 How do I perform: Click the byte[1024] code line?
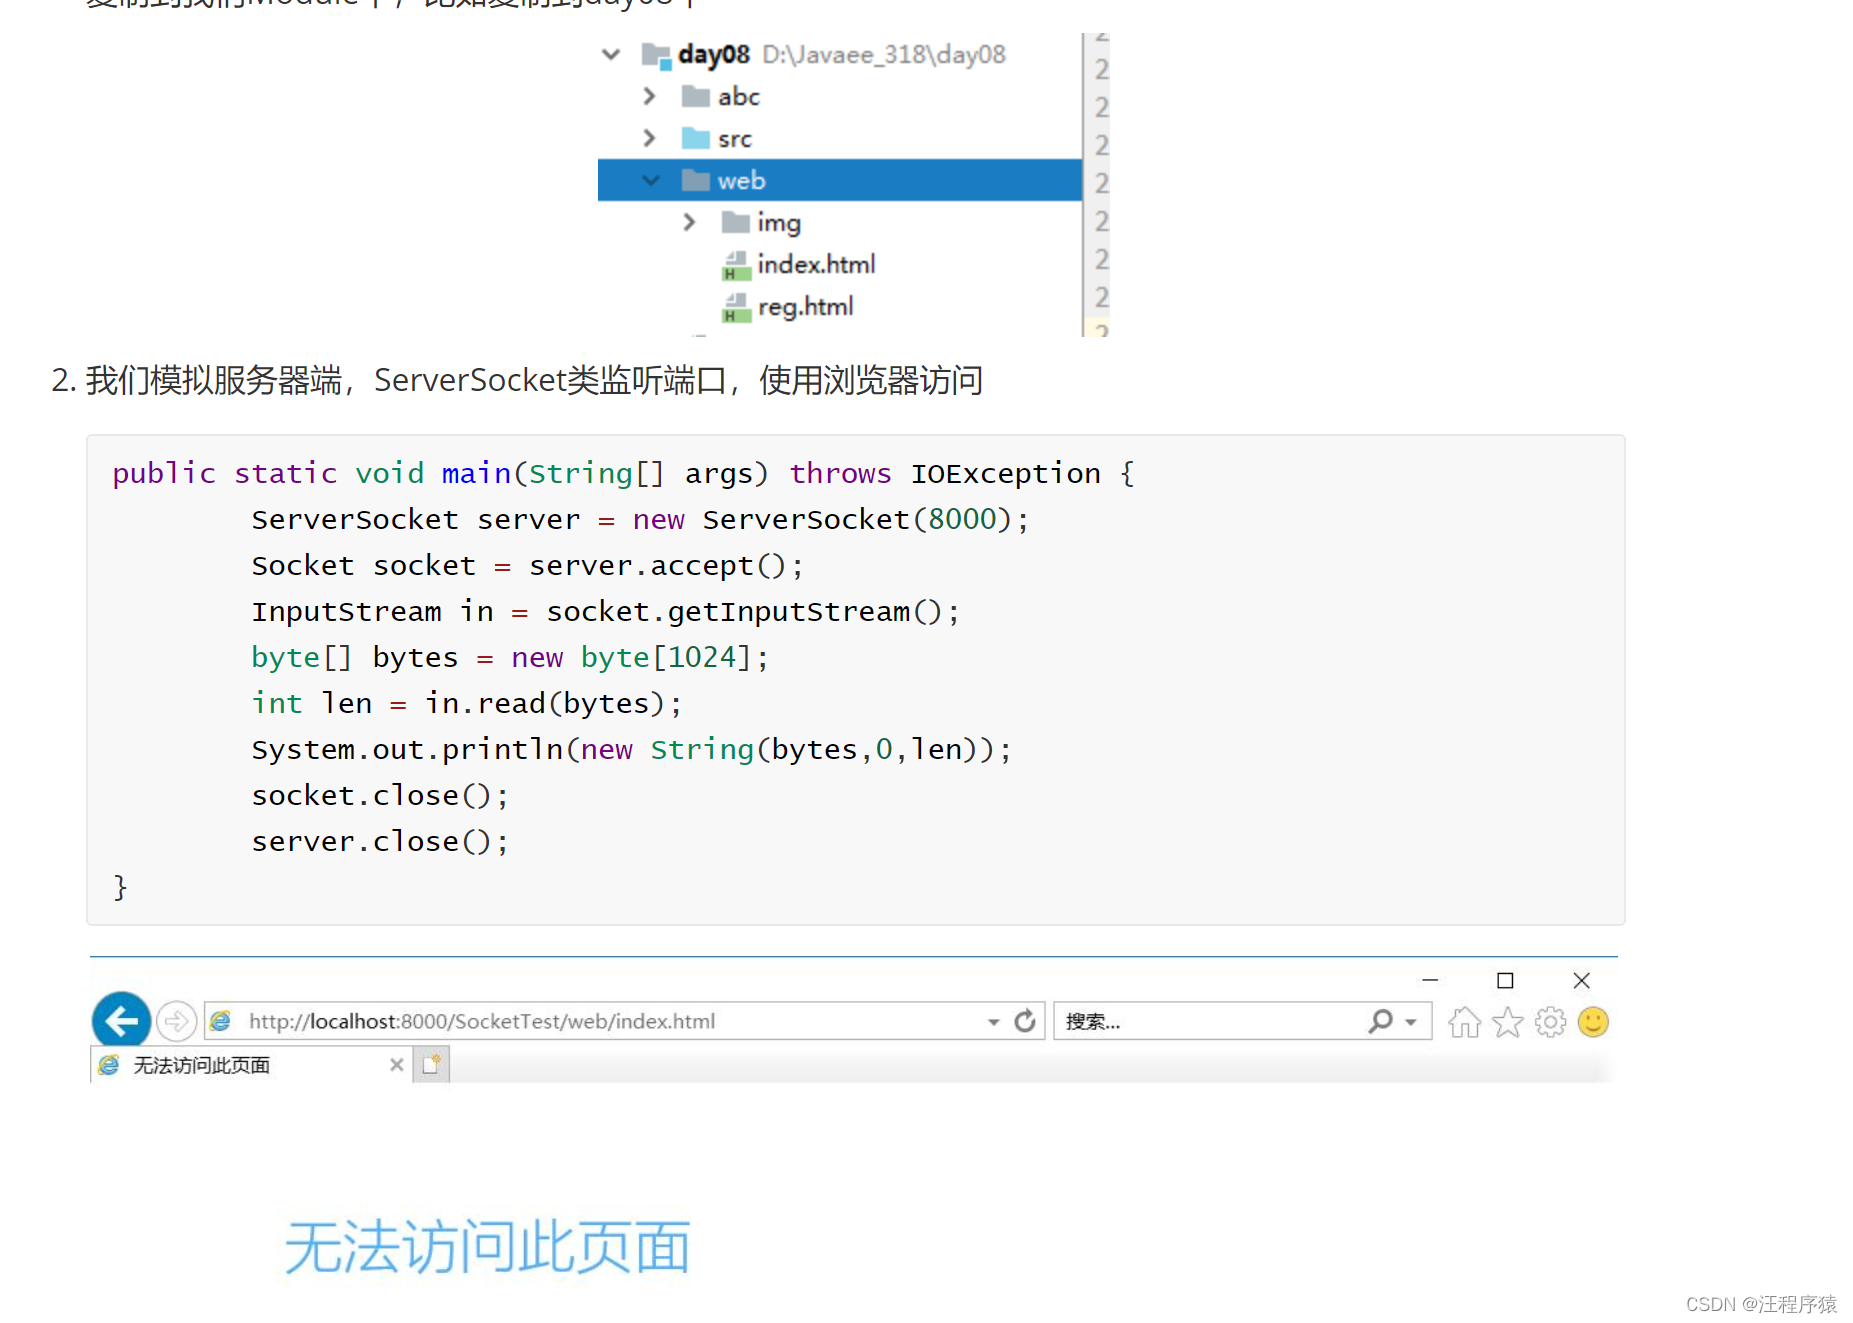pos(510,657)
